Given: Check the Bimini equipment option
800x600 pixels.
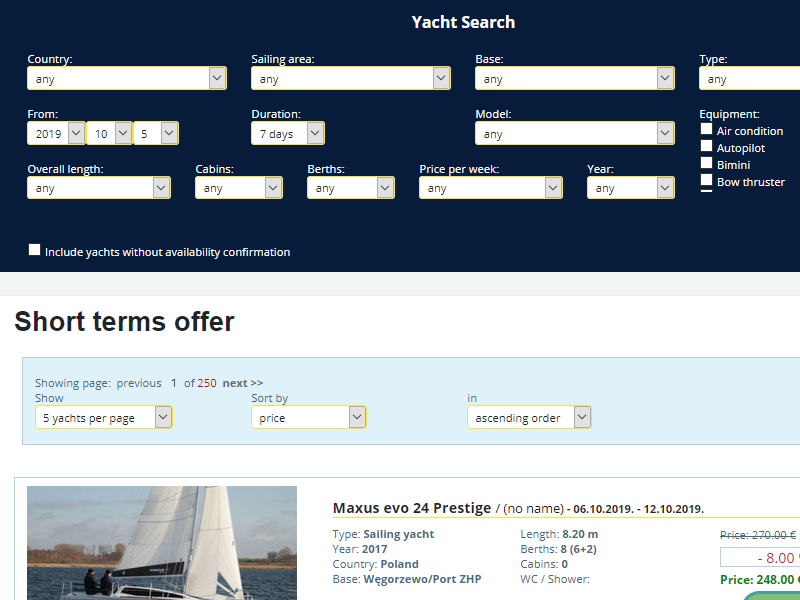Looking at the screenshot, I should pyautogui.click(x=707, y=164).
